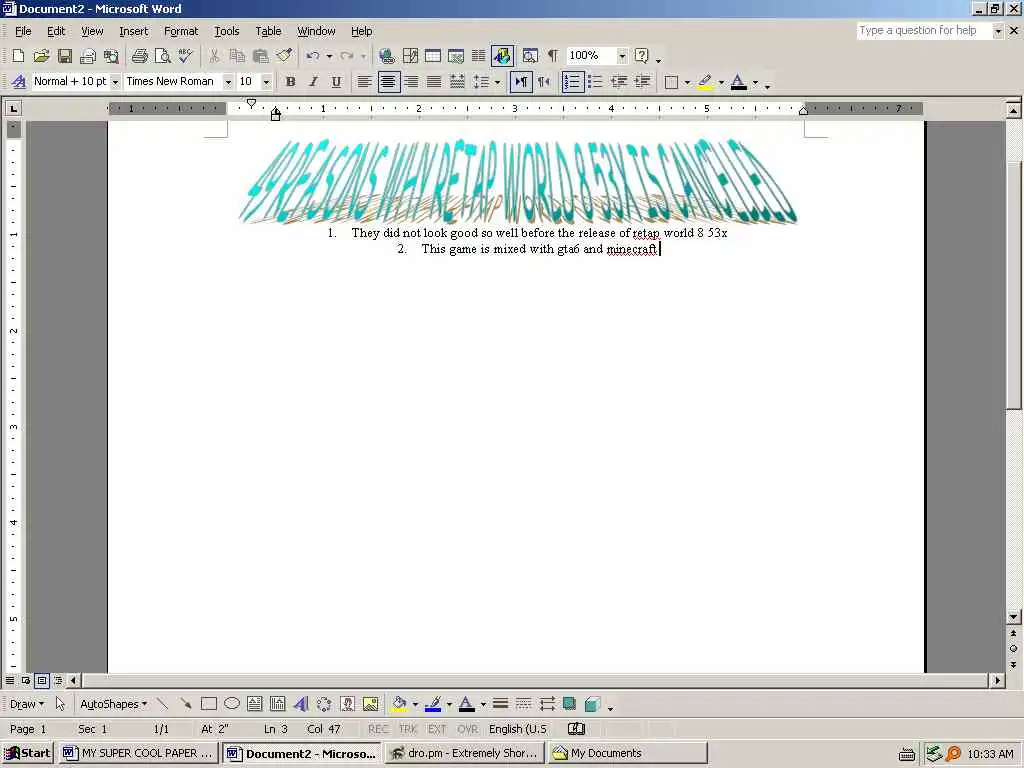The width and height of the screenshot is (1024, 768).
Task: Toggle italic formatting
Action: [313, 82]
